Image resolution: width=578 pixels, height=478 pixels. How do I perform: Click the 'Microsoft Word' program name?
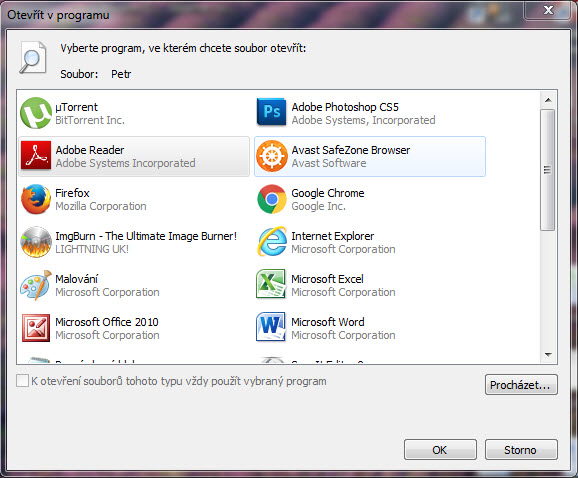tap(328, 322)
